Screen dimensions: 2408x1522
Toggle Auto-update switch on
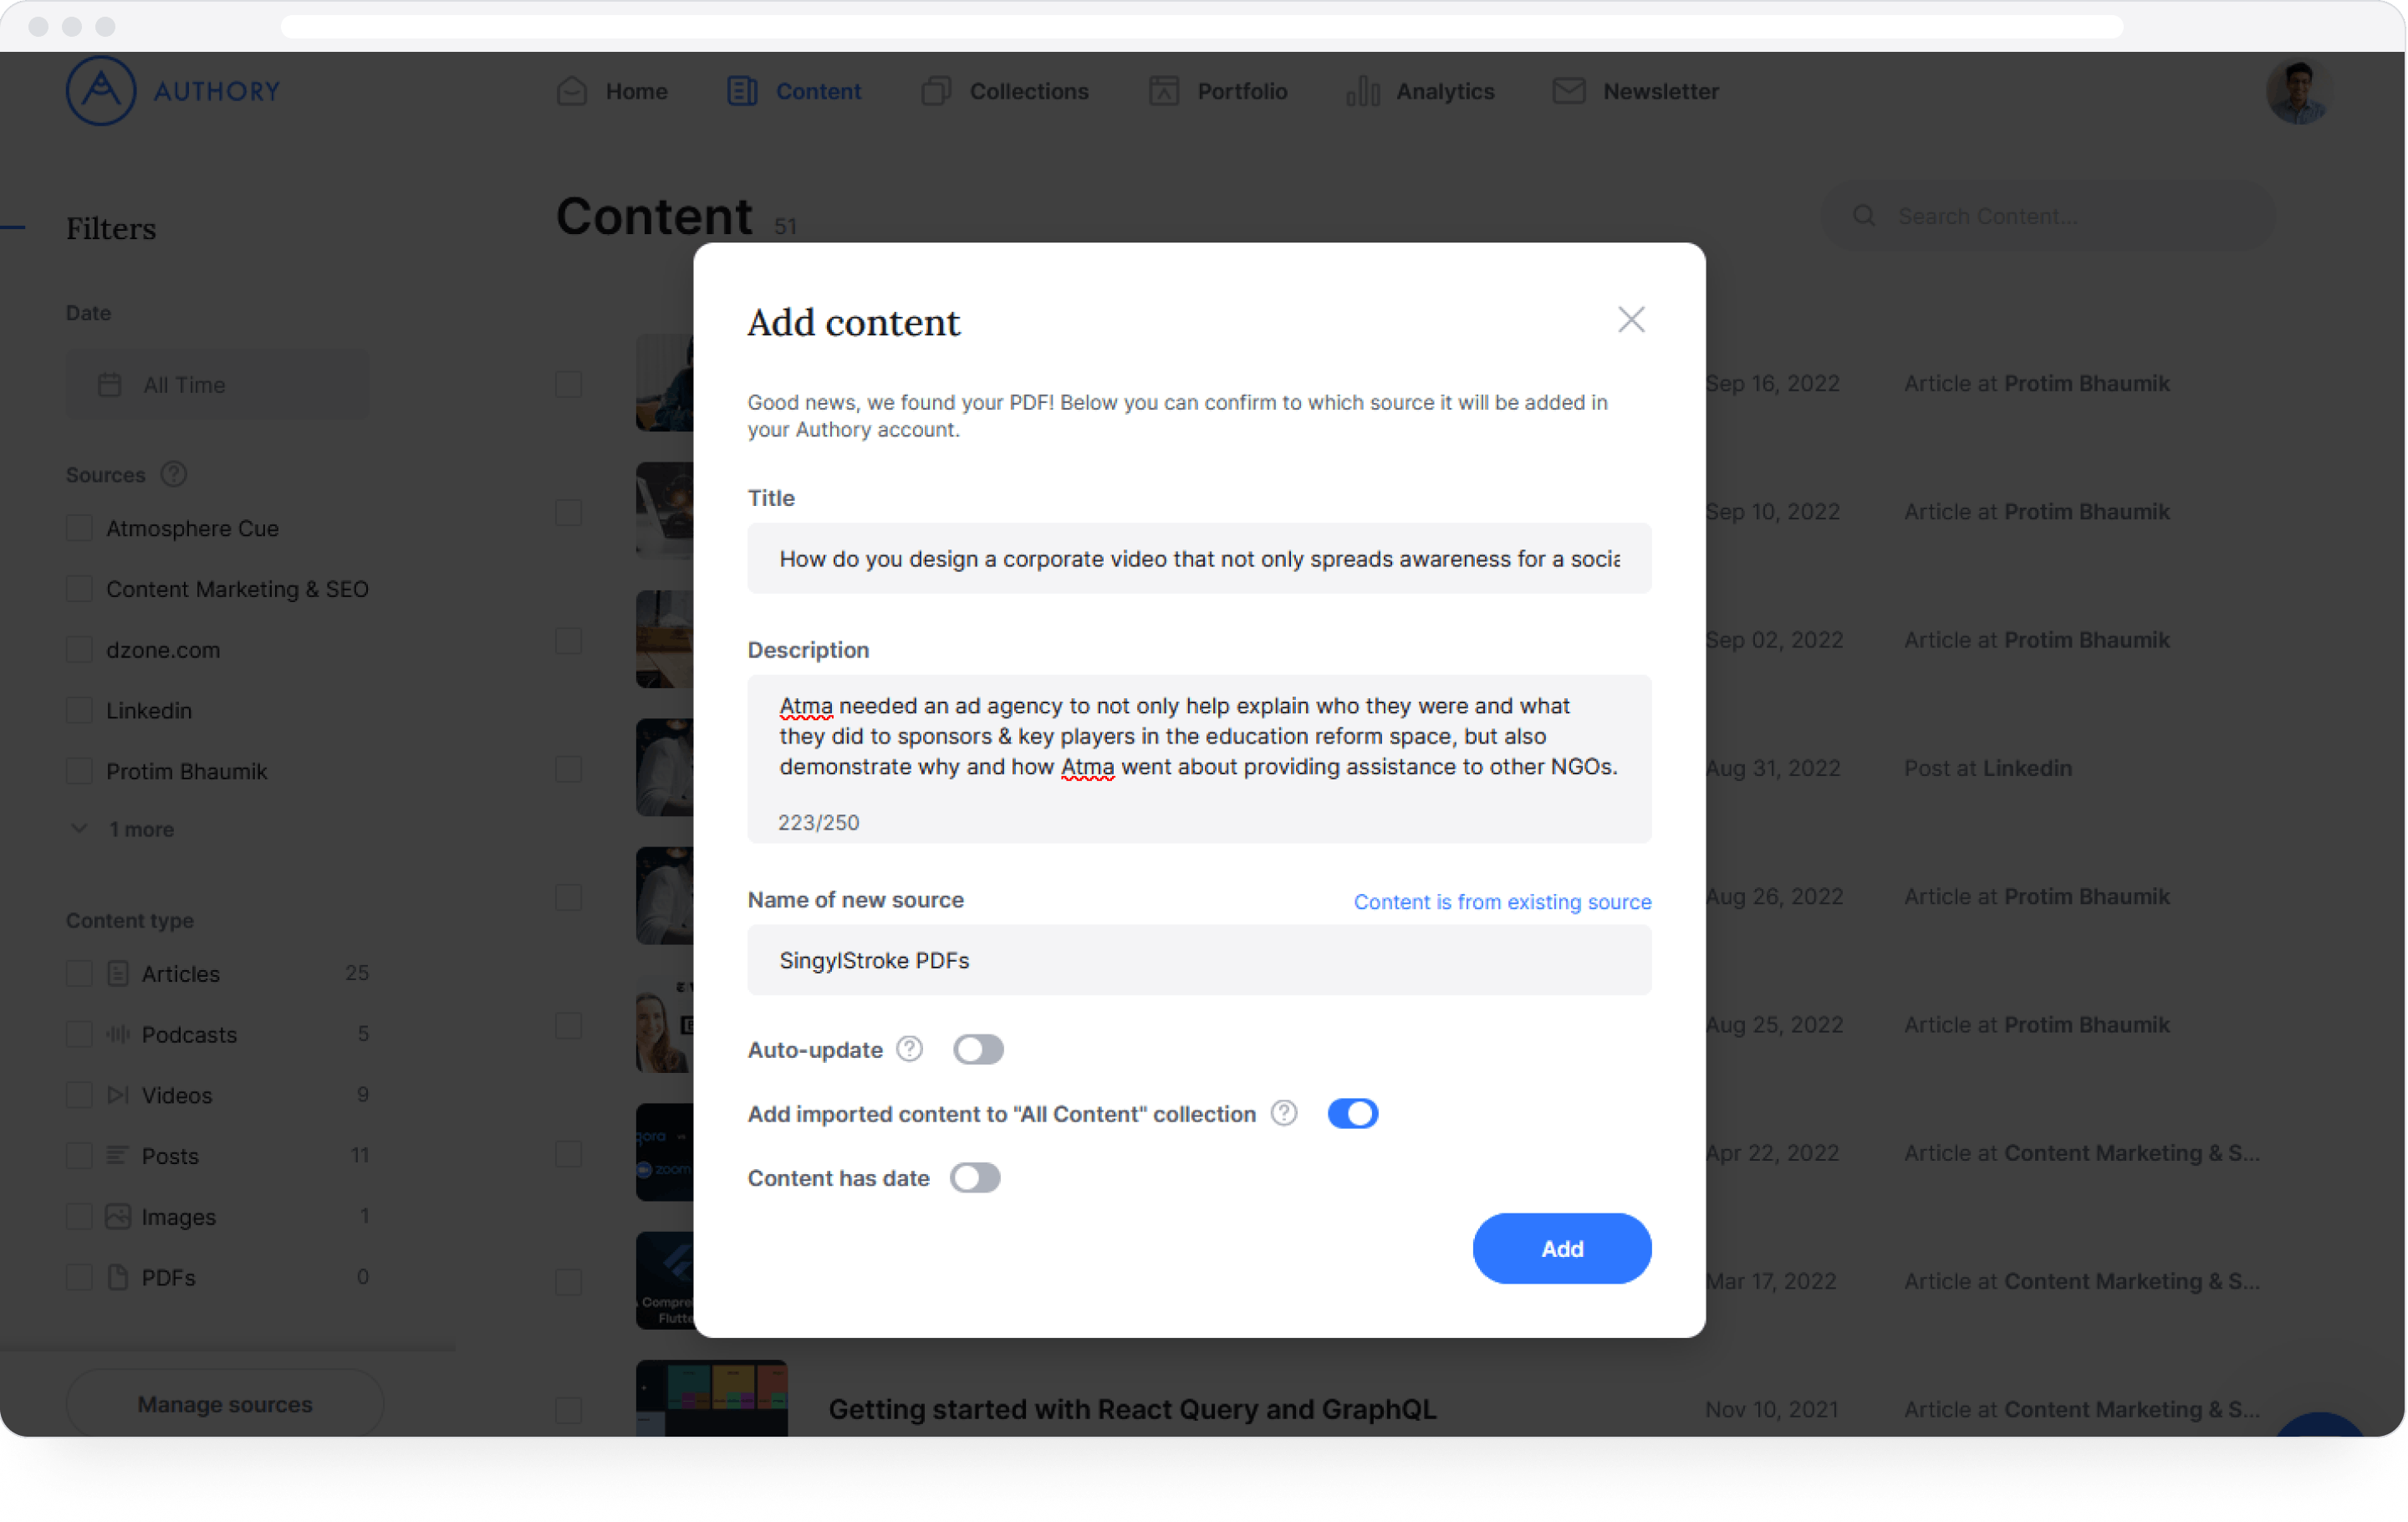(977, 1049)
